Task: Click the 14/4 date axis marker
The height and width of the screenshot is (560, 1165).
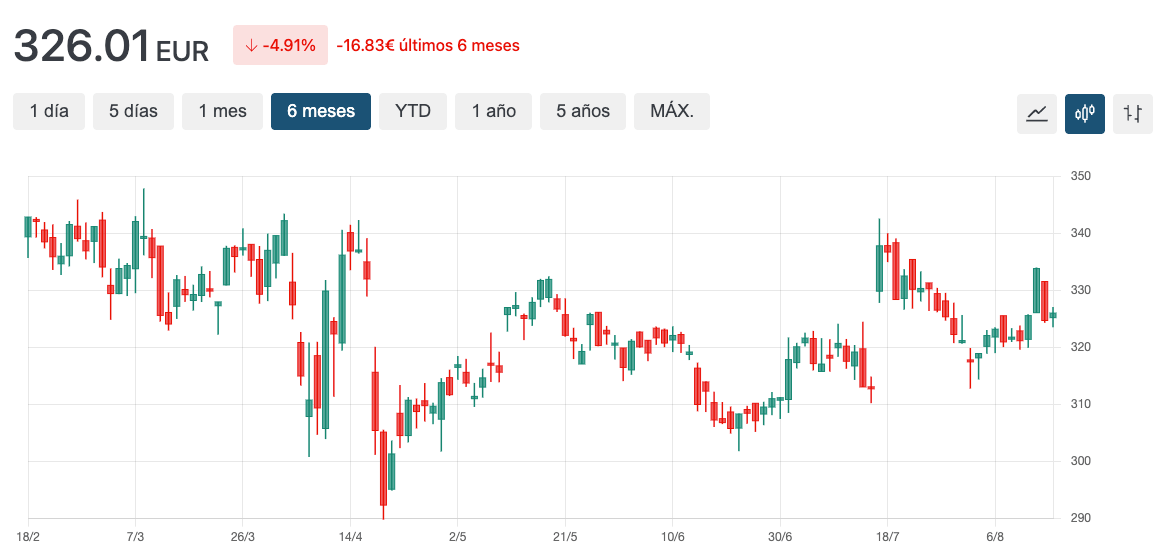Action: 350,537
